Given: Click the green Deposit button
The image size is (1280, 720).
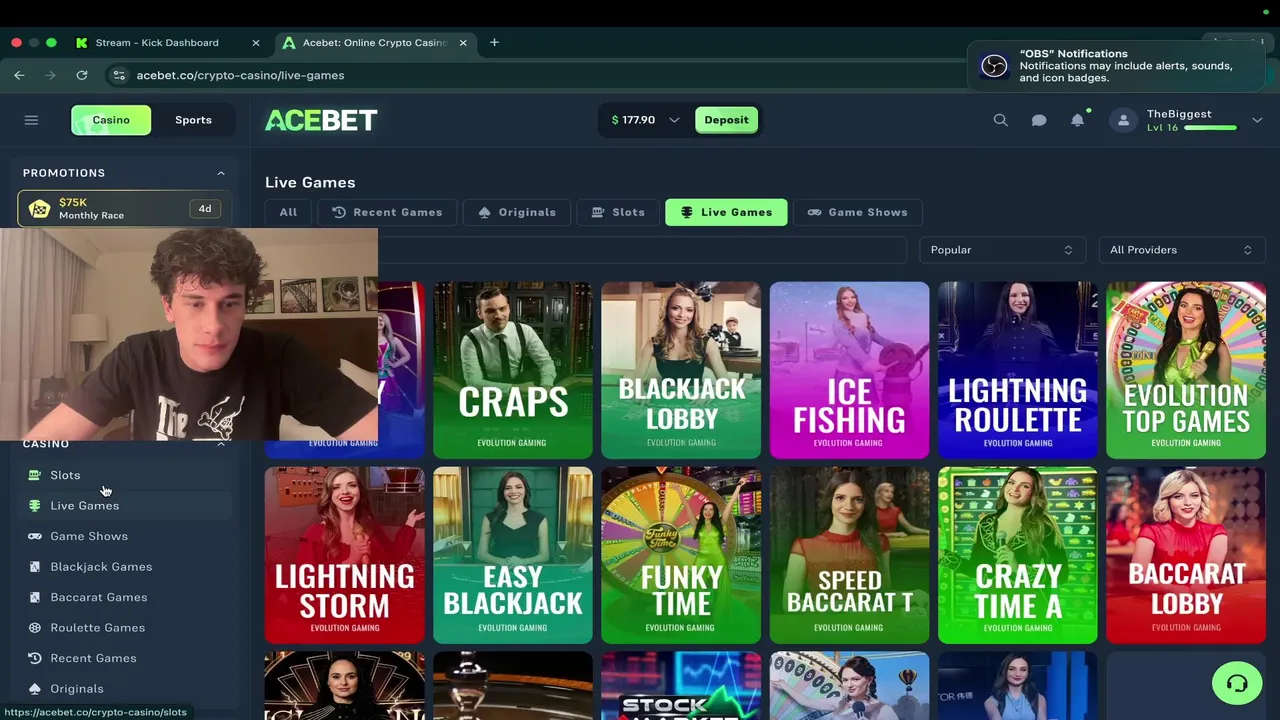Looking at the screenshot, I should [x=726, y=120].
